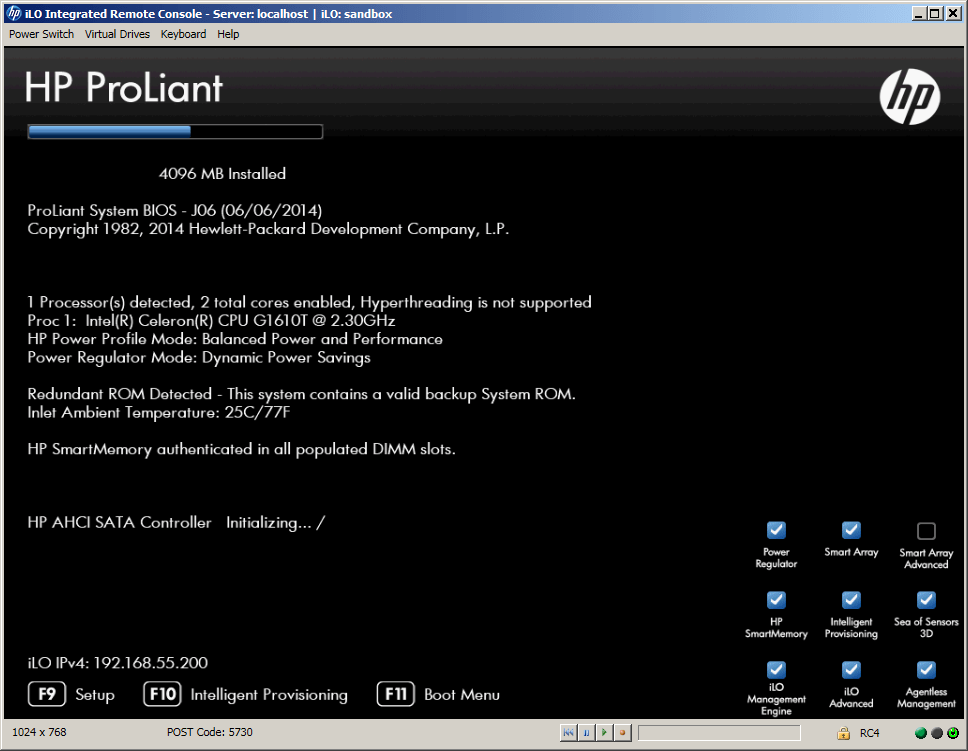Click the iLO IPv4: 192.168.55.200 text
968x751 pixels.
point(117,663)
